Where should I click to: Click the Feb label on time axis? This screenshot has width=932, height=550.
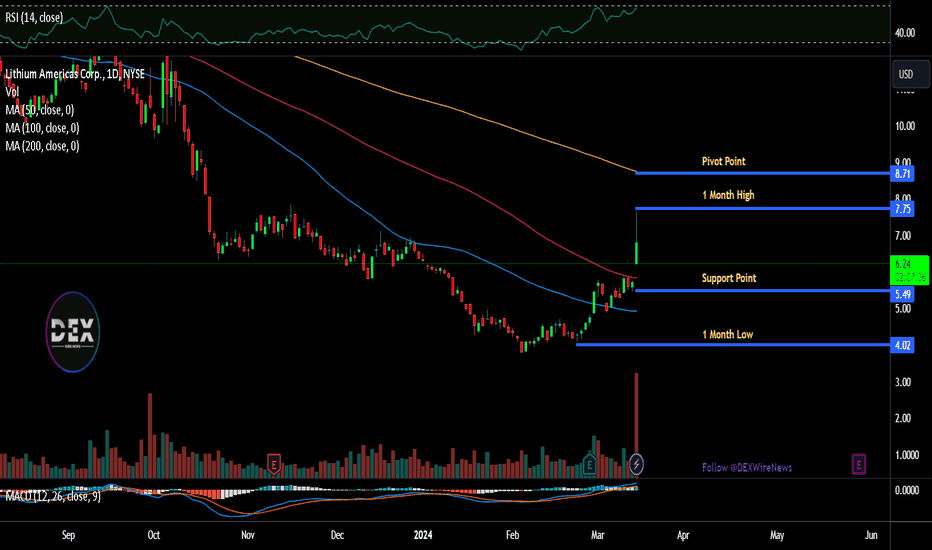pos(512,535)
